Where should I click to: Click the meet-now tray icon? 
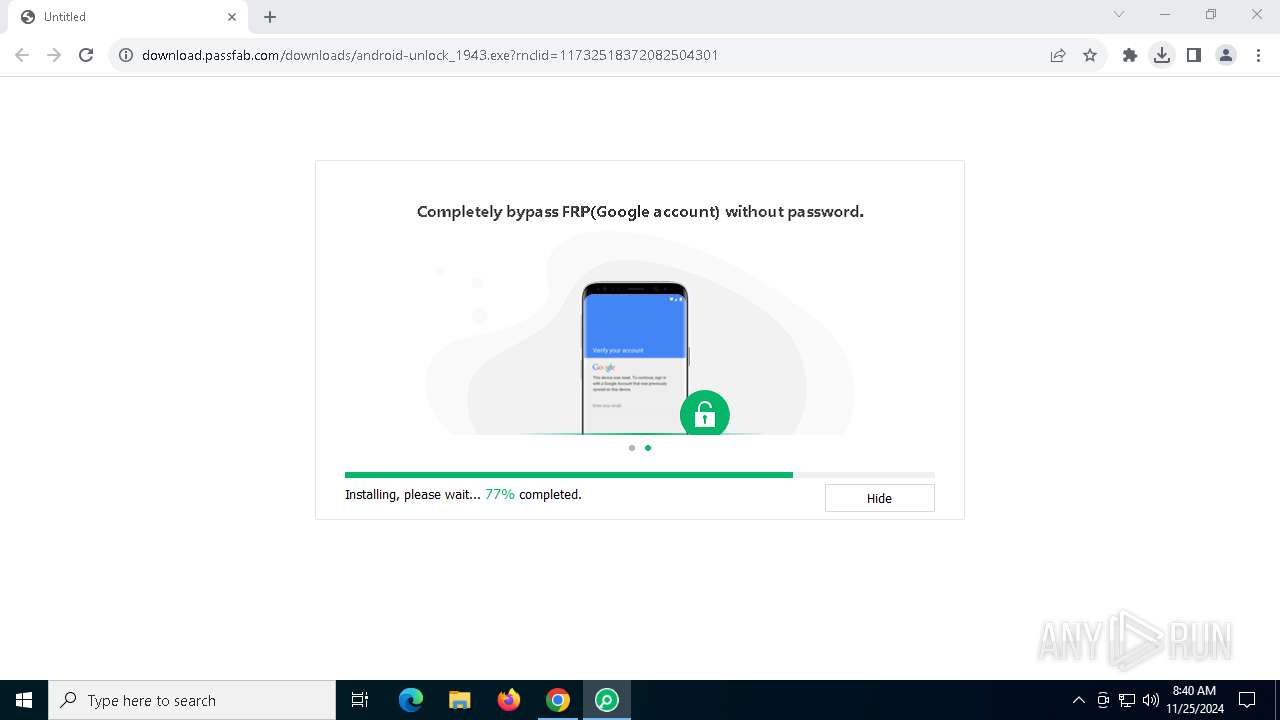tap(1103, 700)
